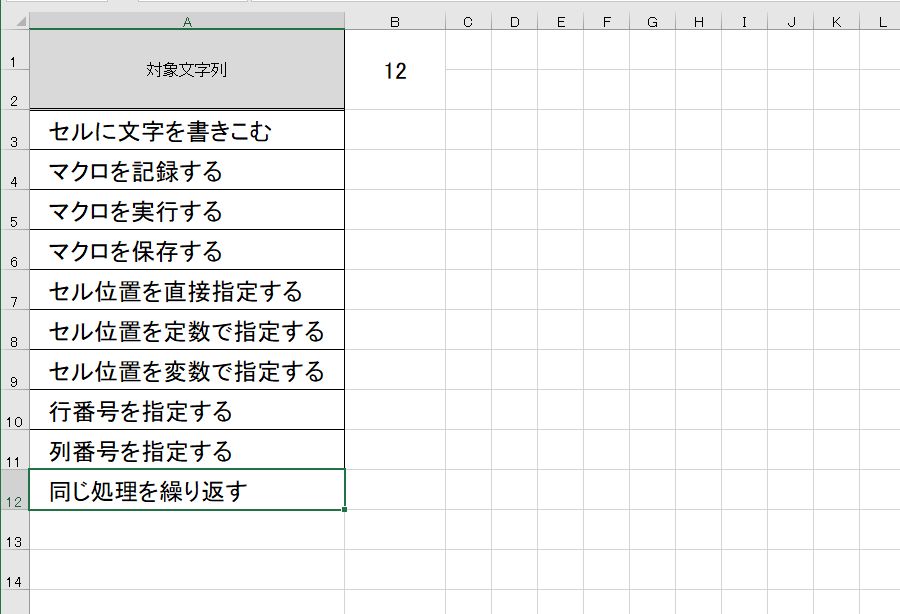The height and width of the screenshot is (614, 900).
Task: Select column D header
Action: coord(514,21)
